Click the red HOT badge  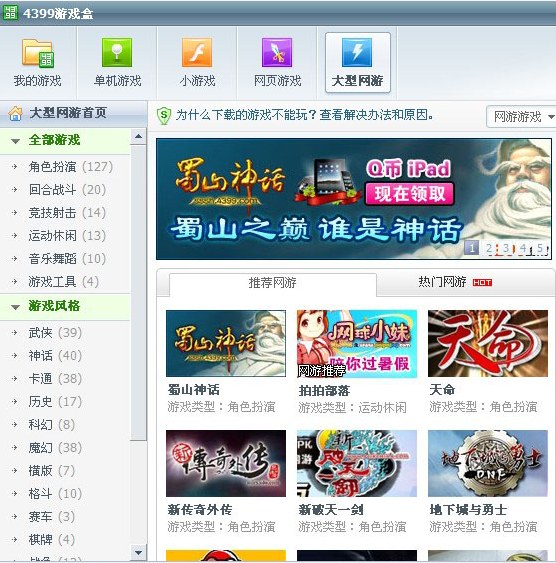point(482,283)
